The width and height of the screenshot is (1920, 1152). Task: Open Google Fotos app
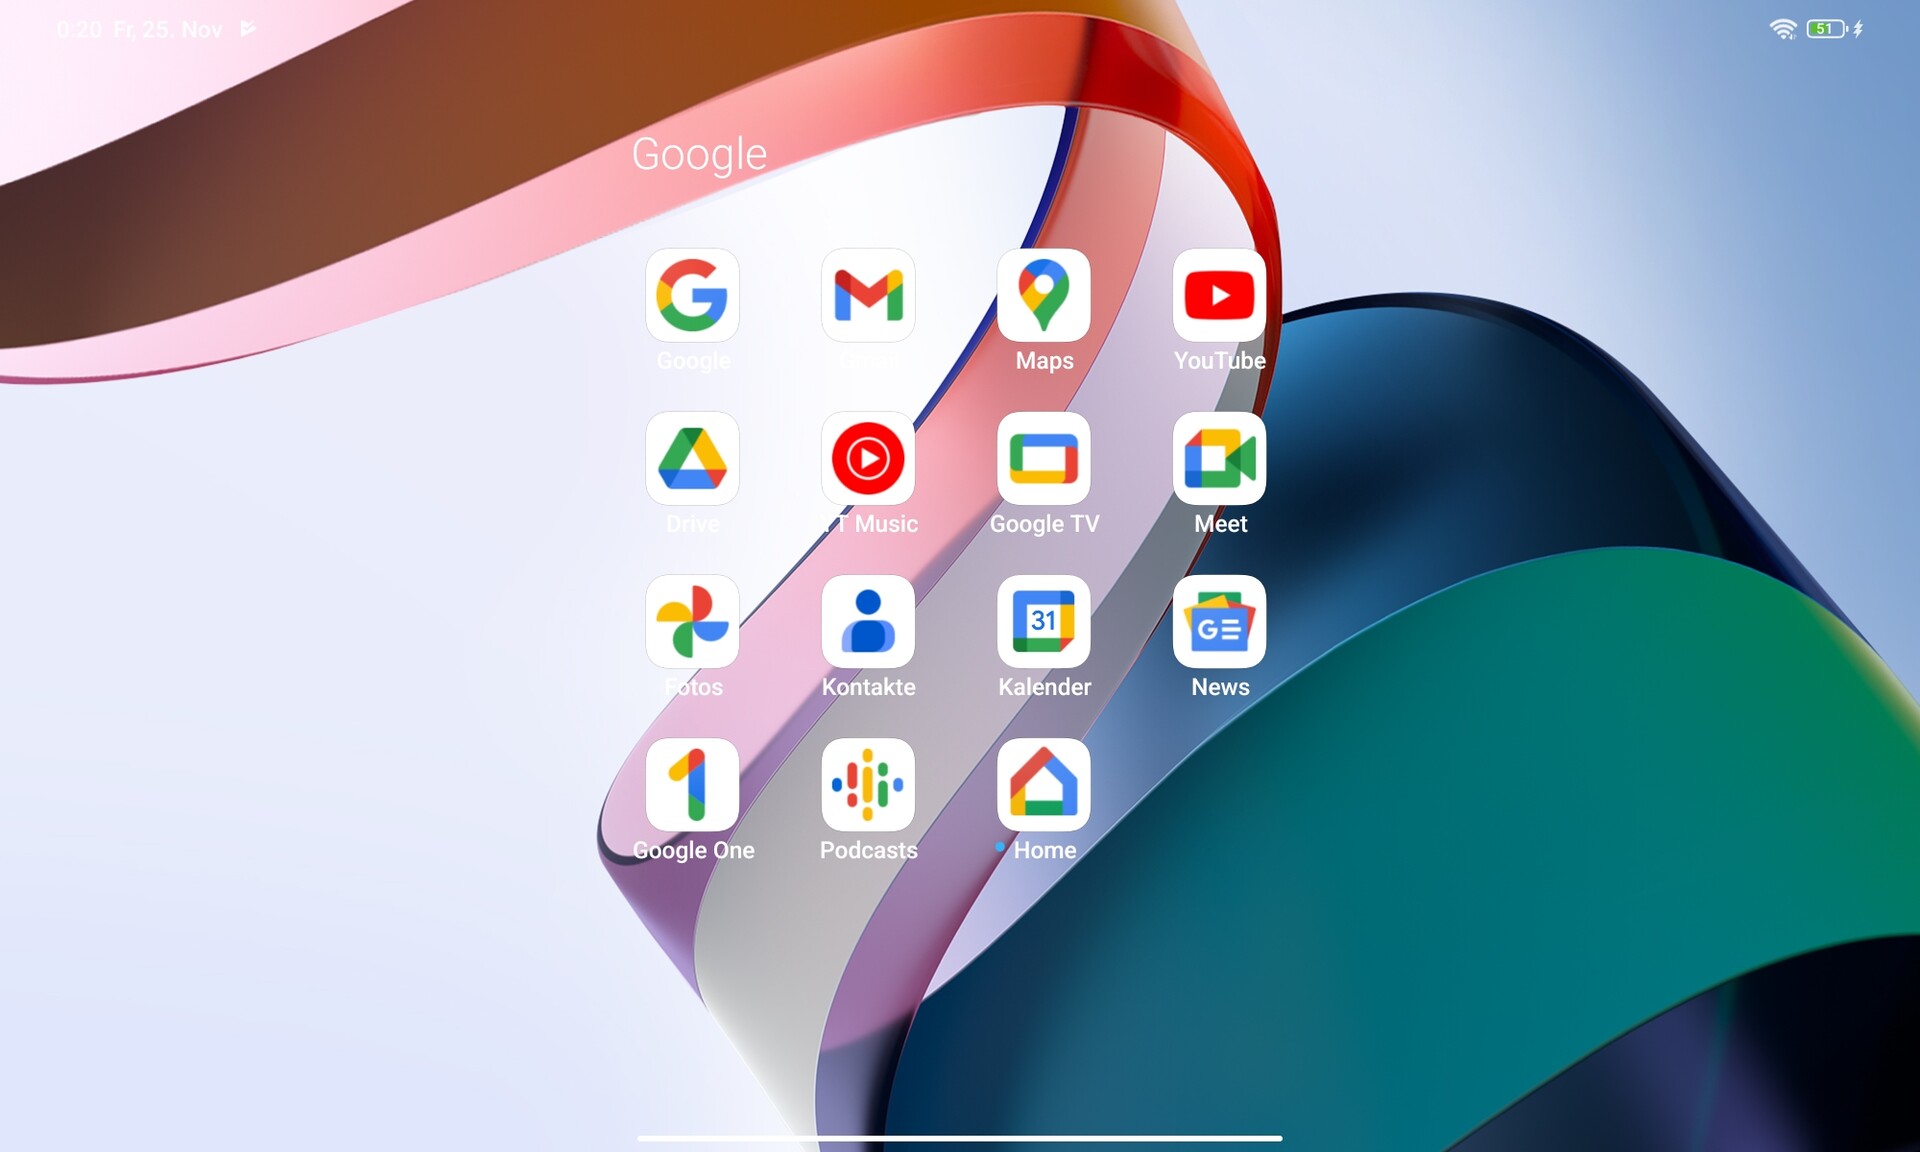692,621
